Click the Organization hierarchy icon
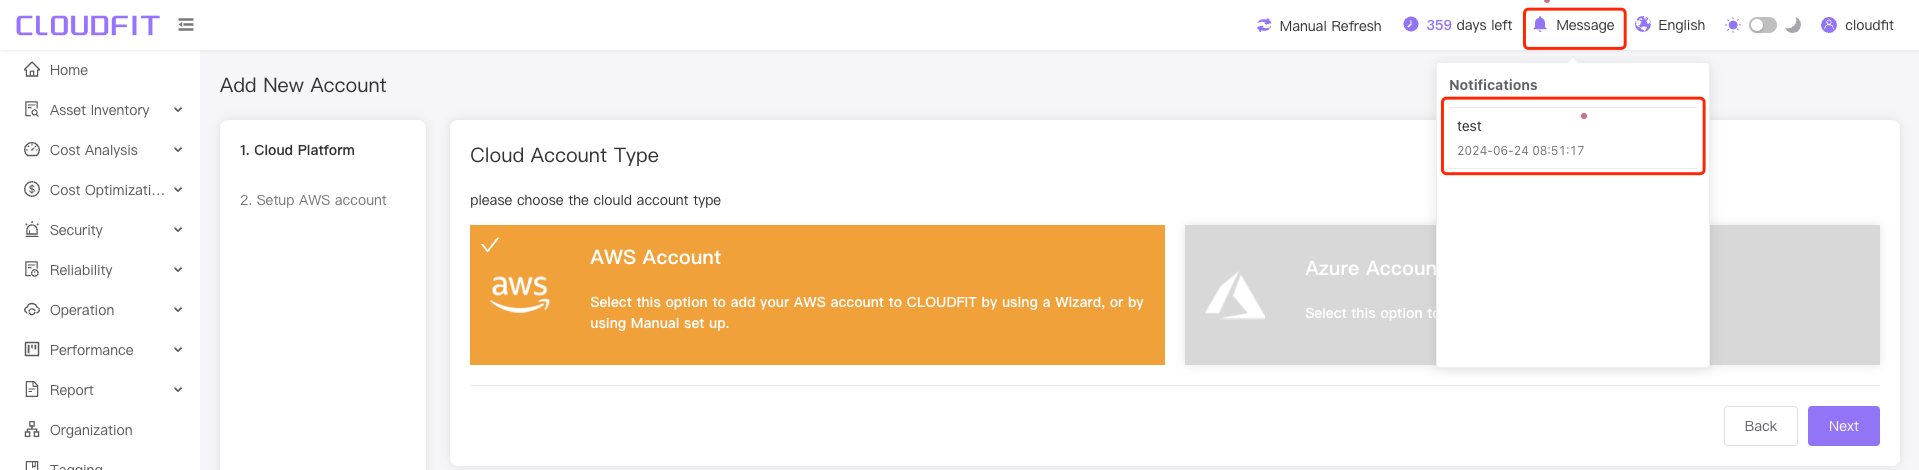The image size is (1919, 470). click(32, 430)
